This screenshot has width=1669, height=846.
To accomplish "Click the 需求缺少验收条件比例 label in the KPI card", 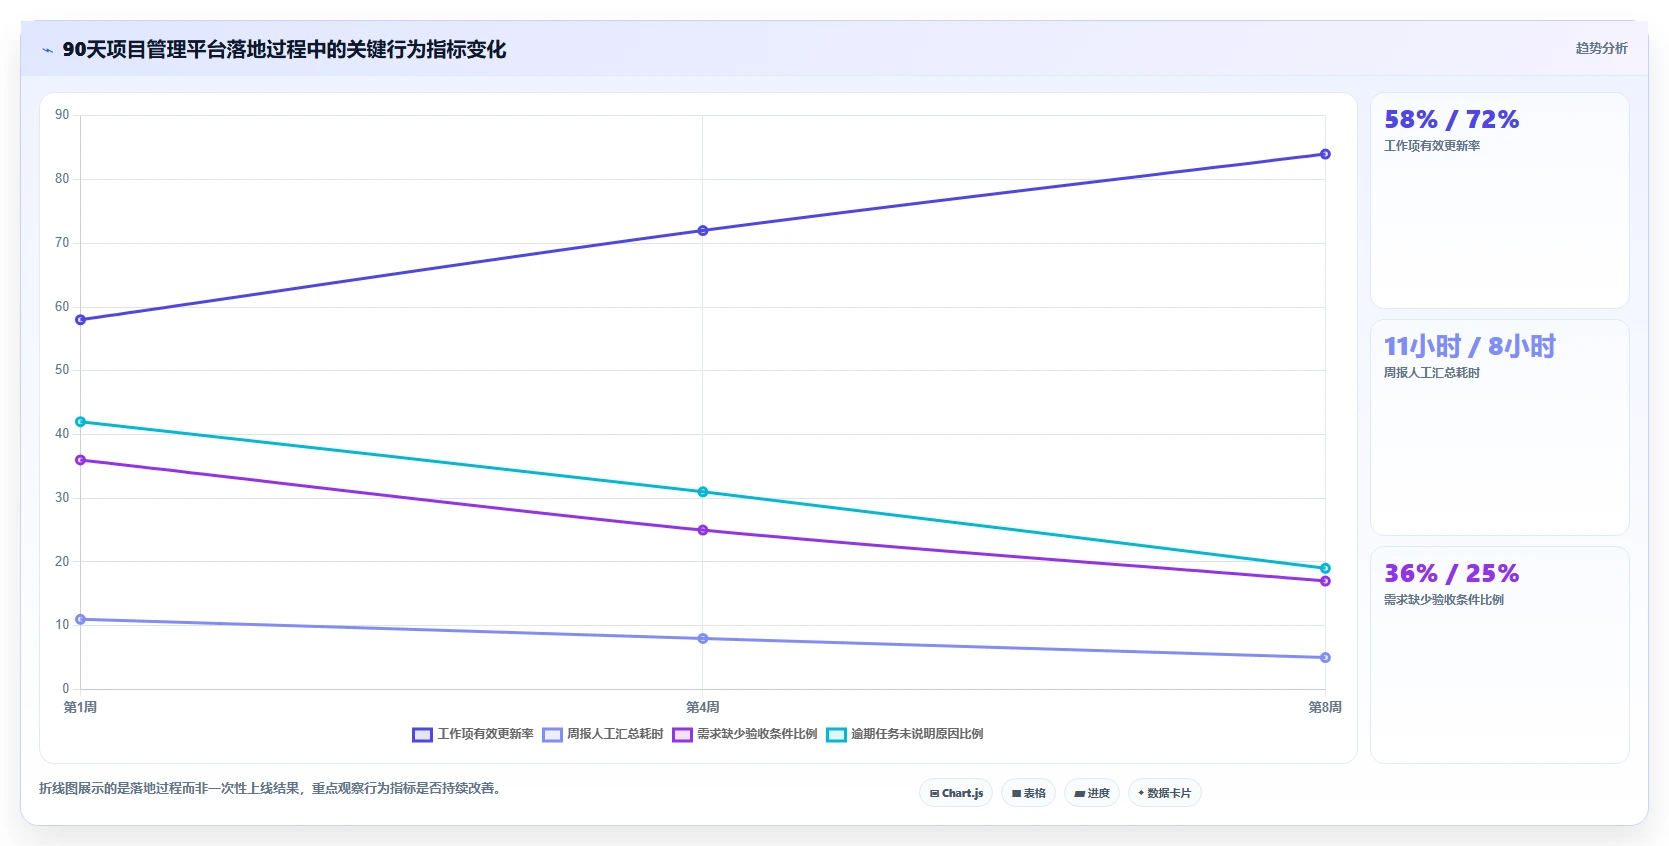I will point(1444,600).
